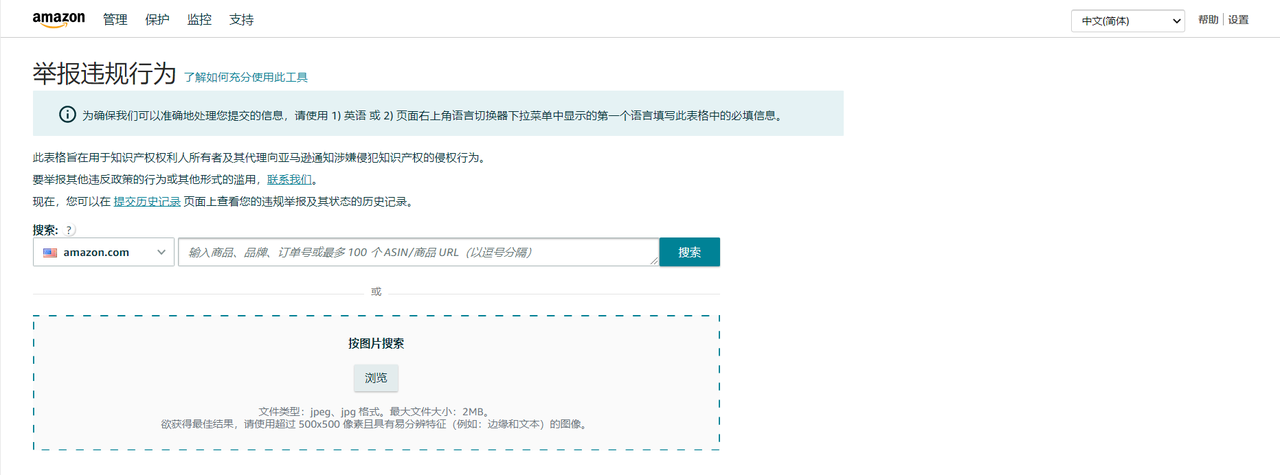Open the 帮助 link
Screen dimensions: 1280x475
coord(1208,20)
